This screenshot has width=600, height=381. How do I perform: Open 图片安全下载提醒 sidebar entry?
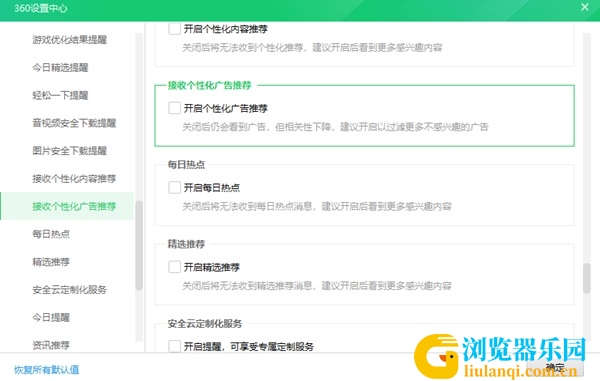(69, 151)
